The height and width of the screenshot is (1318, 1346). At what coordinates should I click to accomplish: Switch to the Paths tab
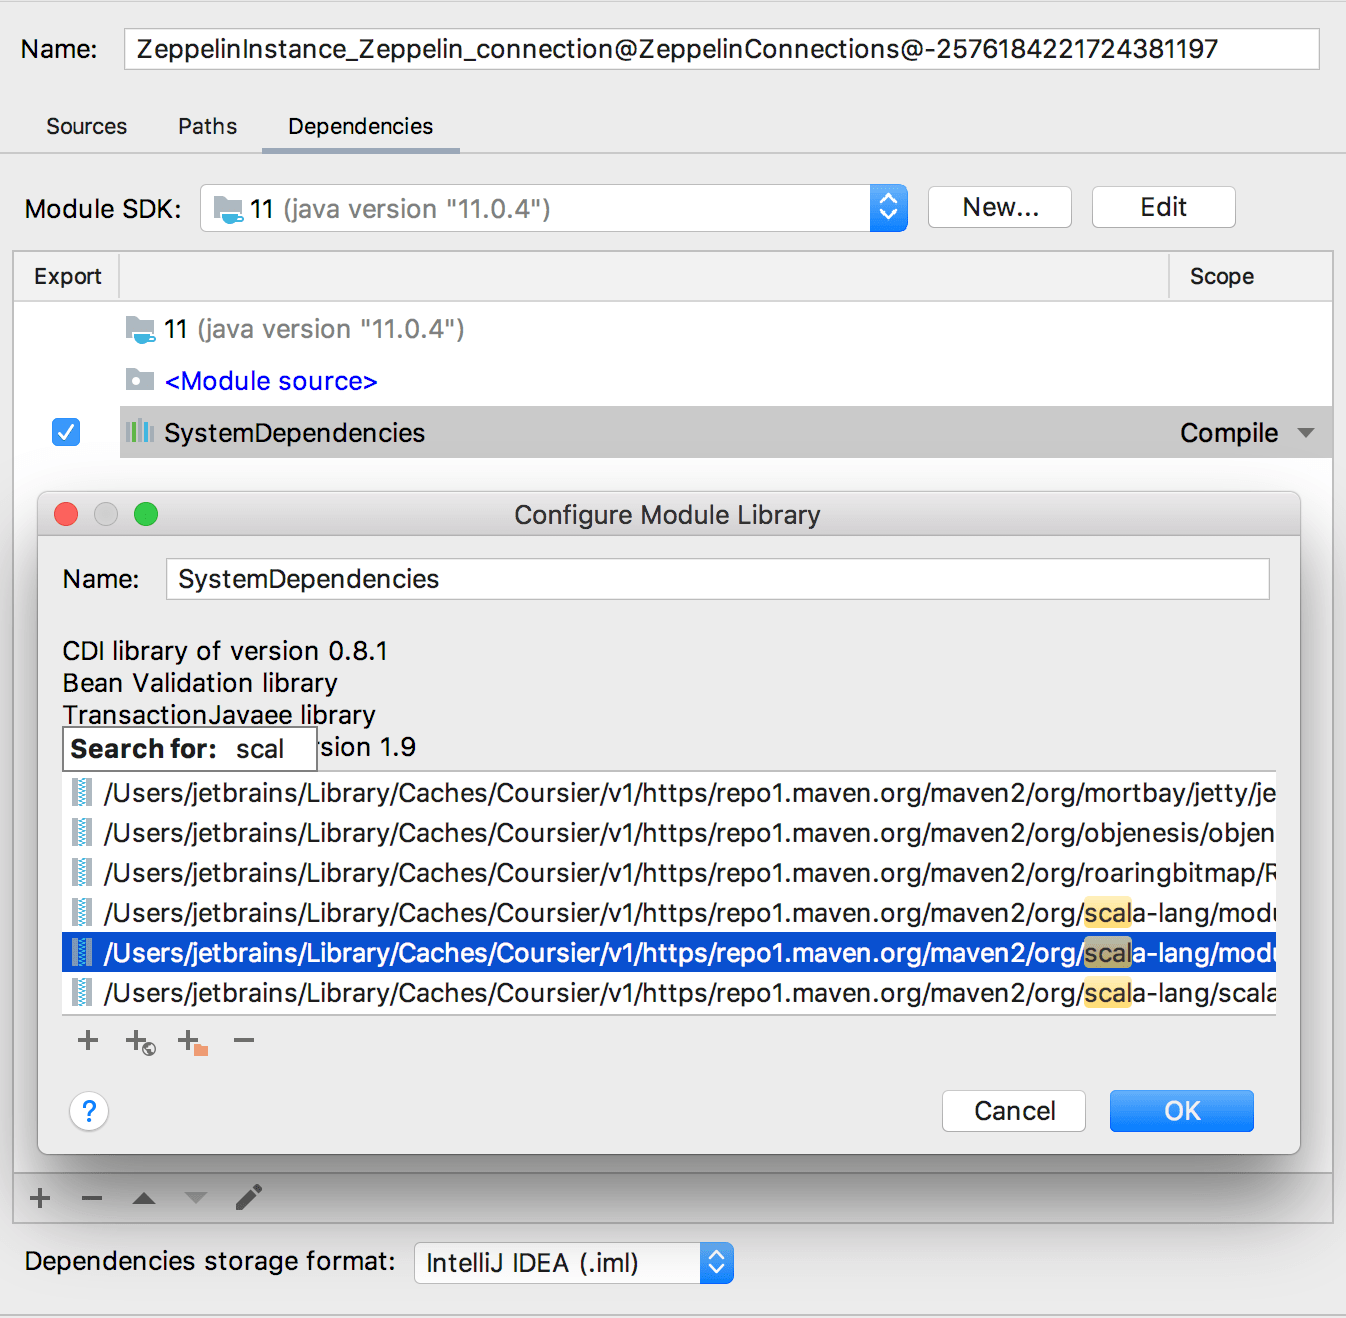pos(207,126)
